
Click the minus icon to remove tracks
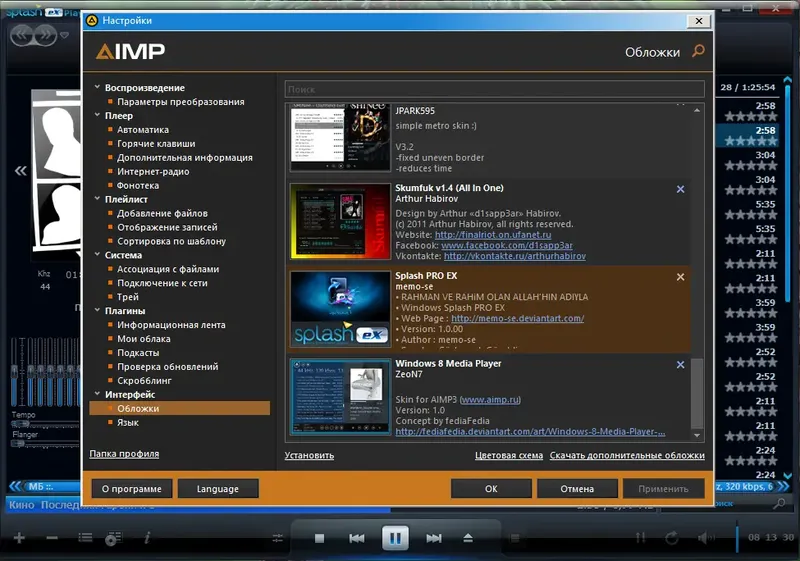coord(52,538)
